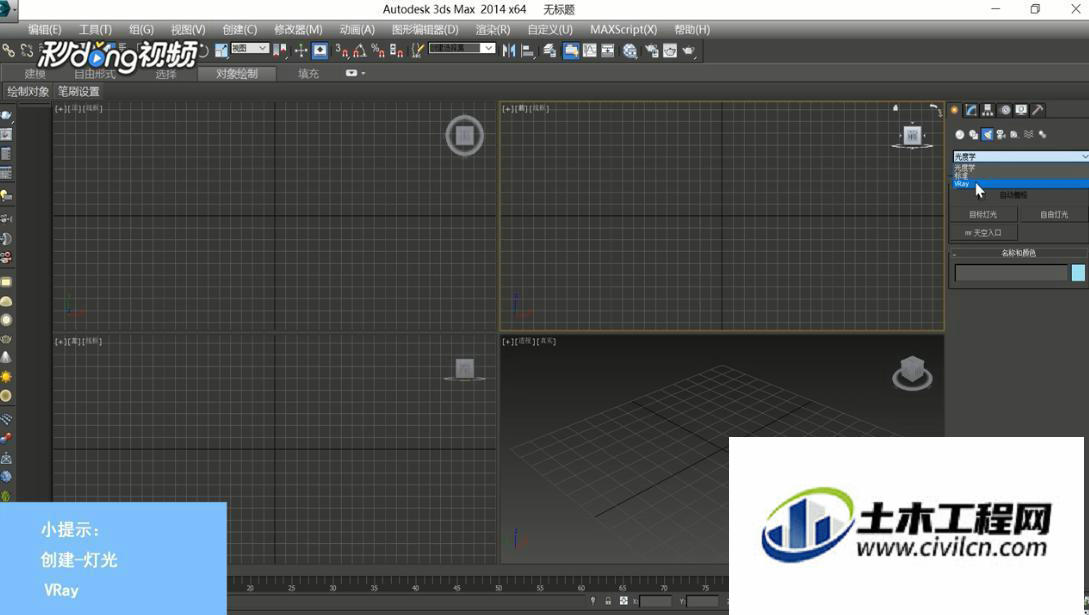The image size is (1089, 615).
Task: Click the Mirror tool icon
Action: coord(509,51)
